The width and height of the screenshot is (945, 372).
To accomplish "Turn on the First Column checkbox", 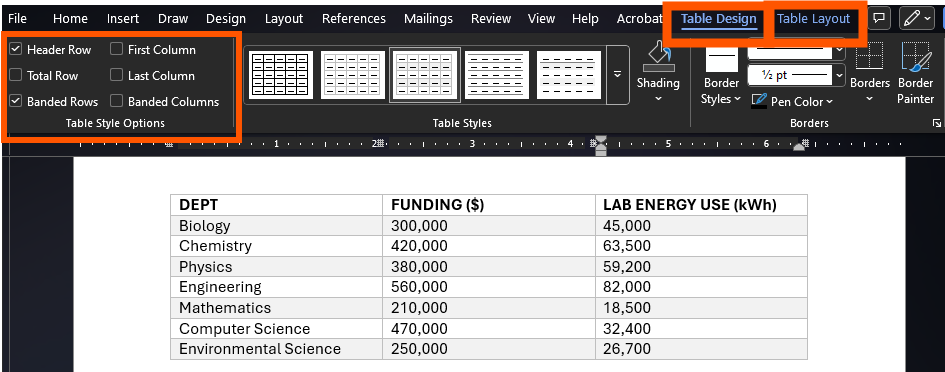I will [x=116, y=49].
